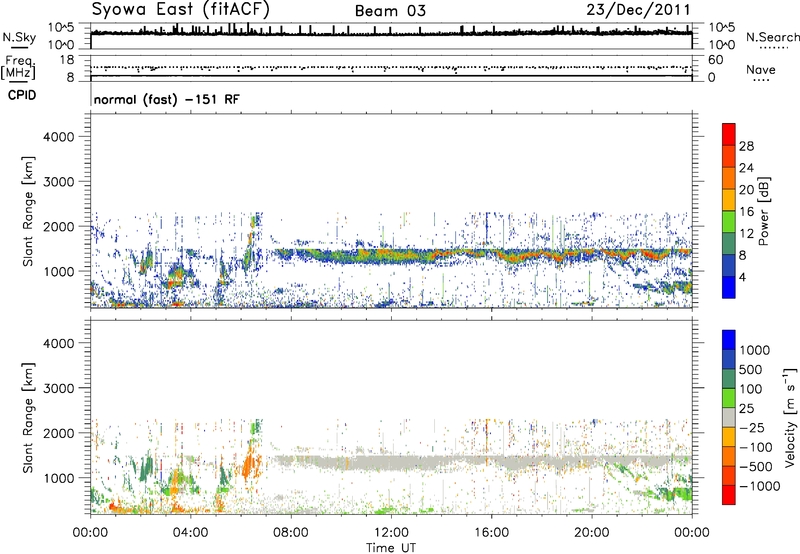Click the '28' tick on the power colorbar
This screenshot has height=554, width=800.
click(x=746, y=146)
